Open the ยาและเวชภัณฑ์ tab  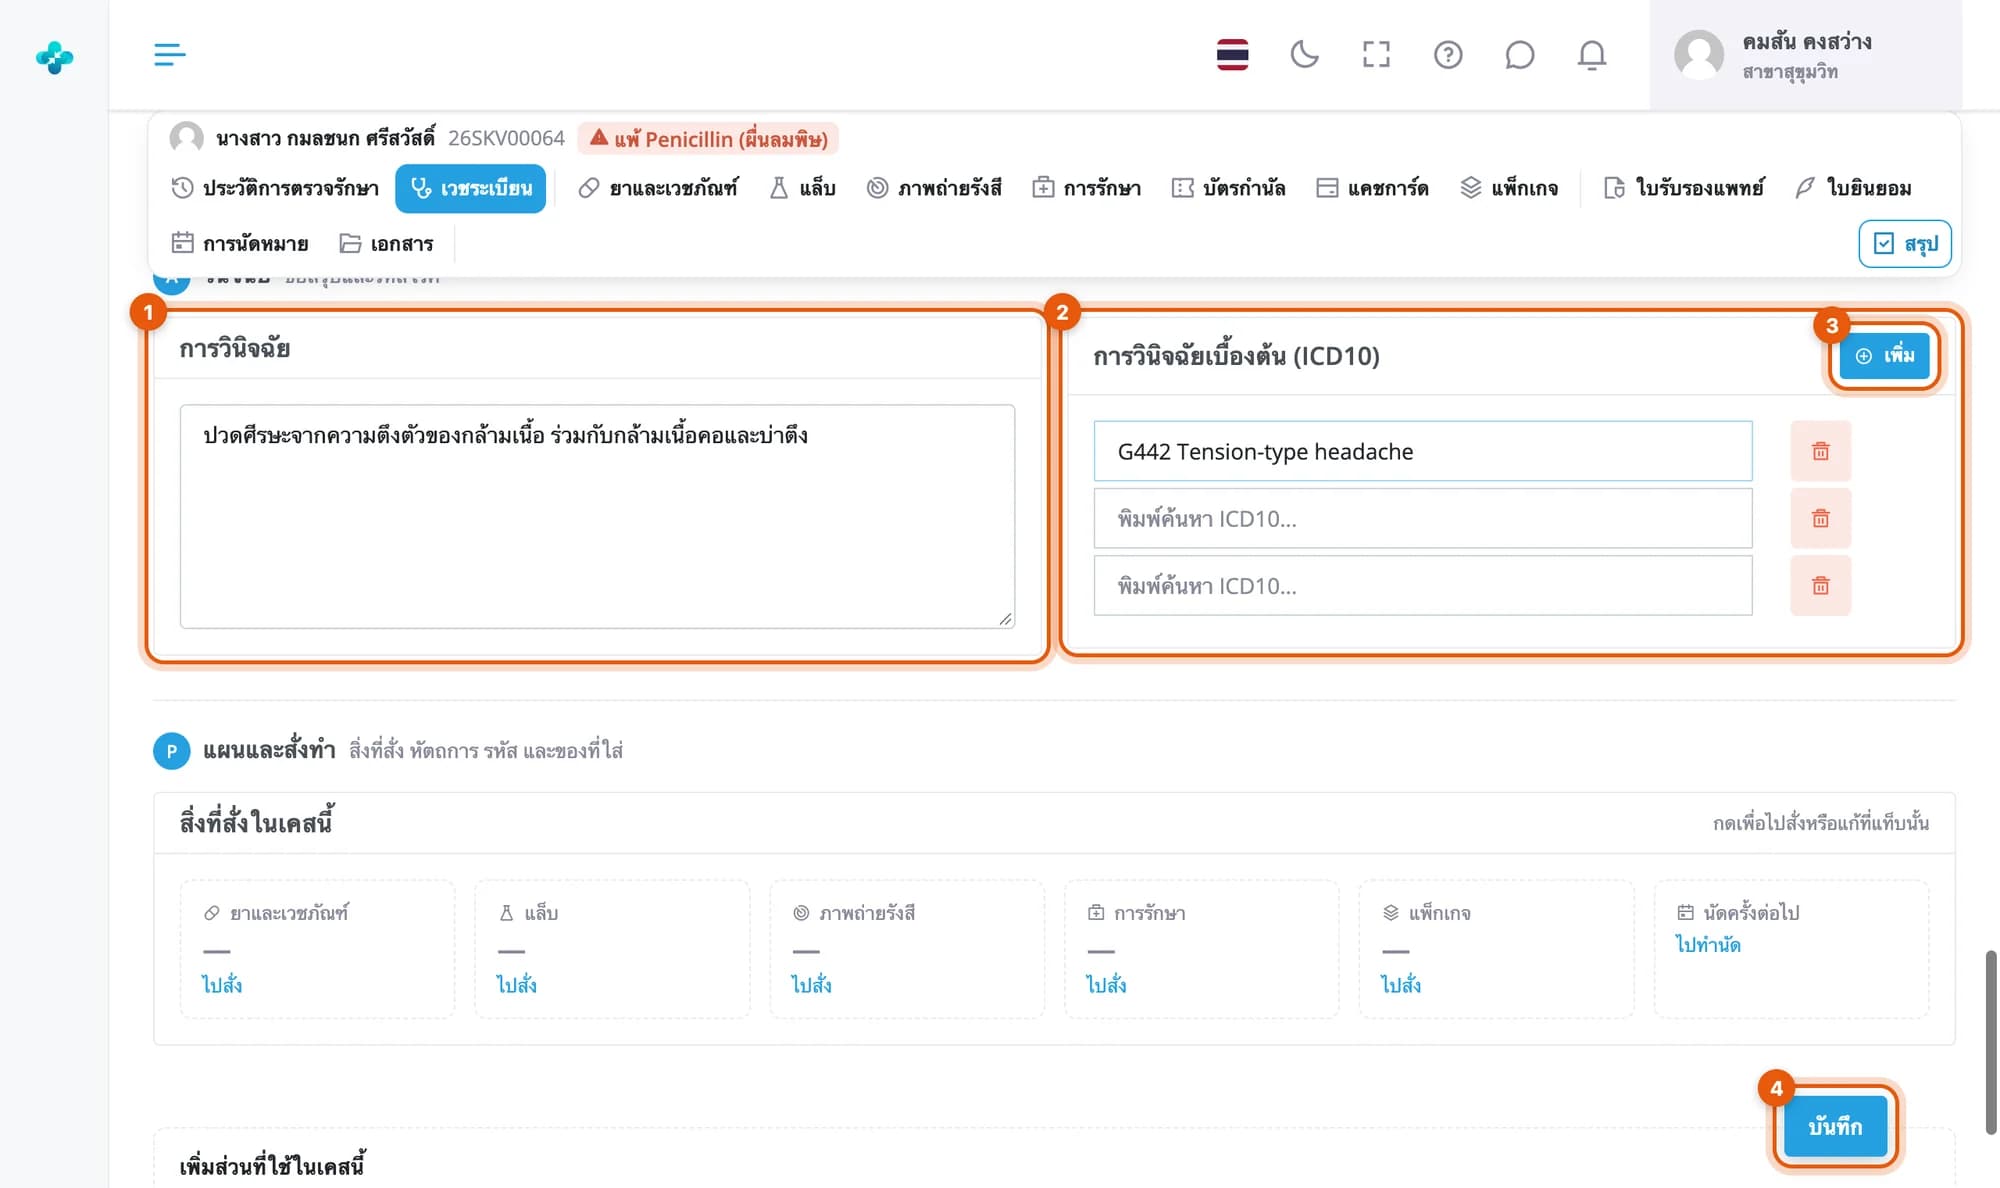coord(658,188)
